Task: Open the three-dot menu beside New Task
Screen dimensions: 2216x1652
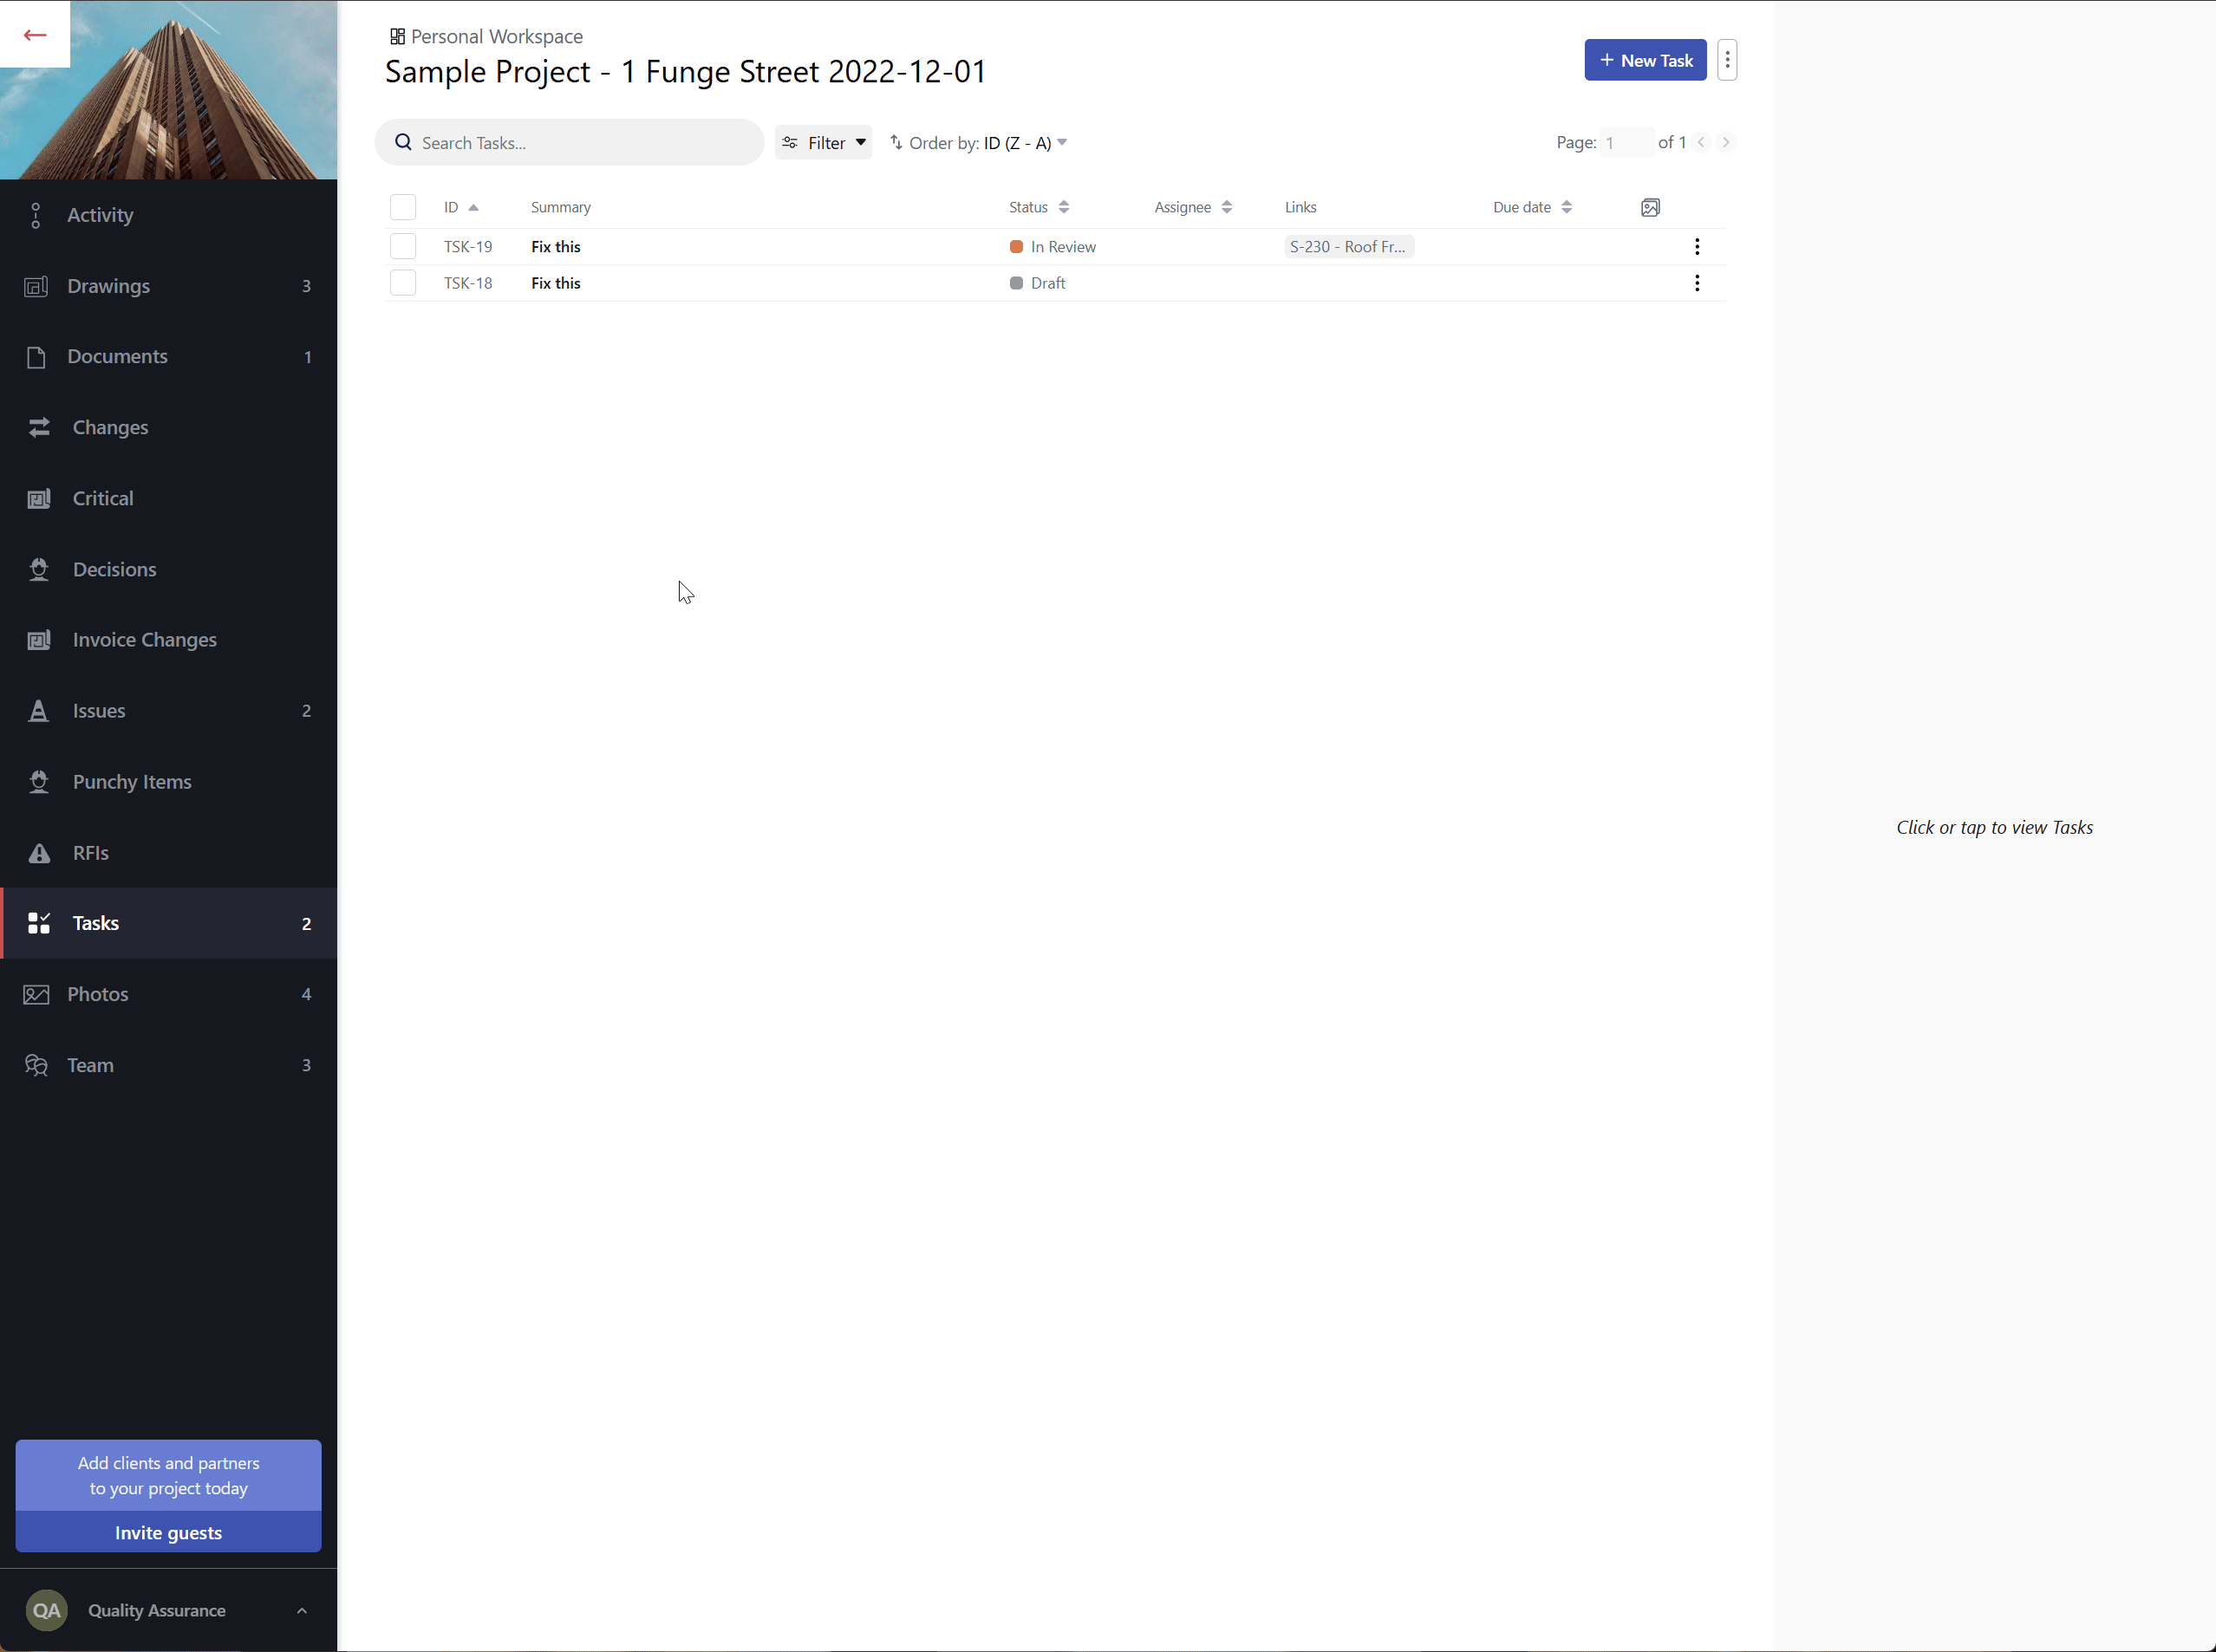Action: [1727, 60]
